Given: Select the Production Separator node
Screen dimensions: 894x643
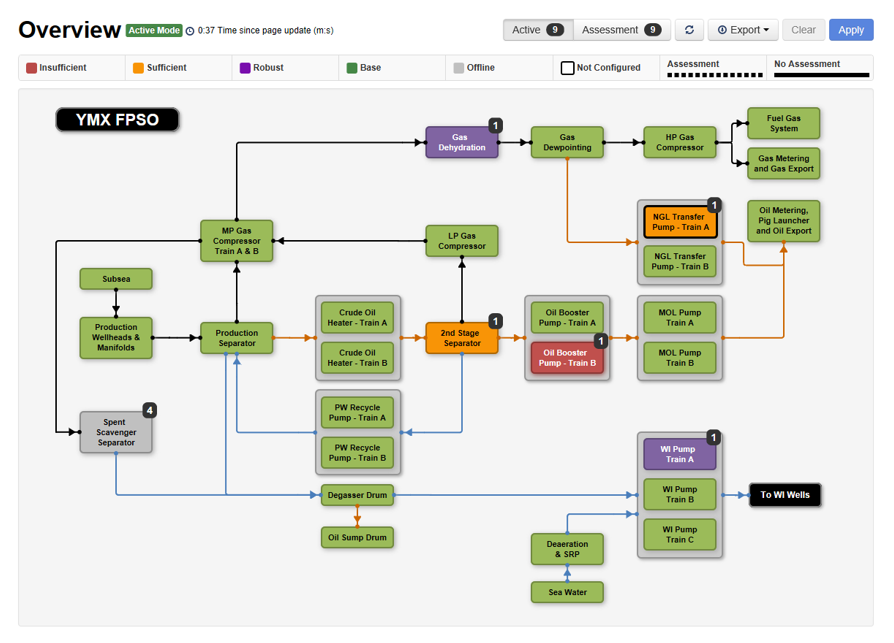Looking at the screenshot, I should tap(237, 338).
